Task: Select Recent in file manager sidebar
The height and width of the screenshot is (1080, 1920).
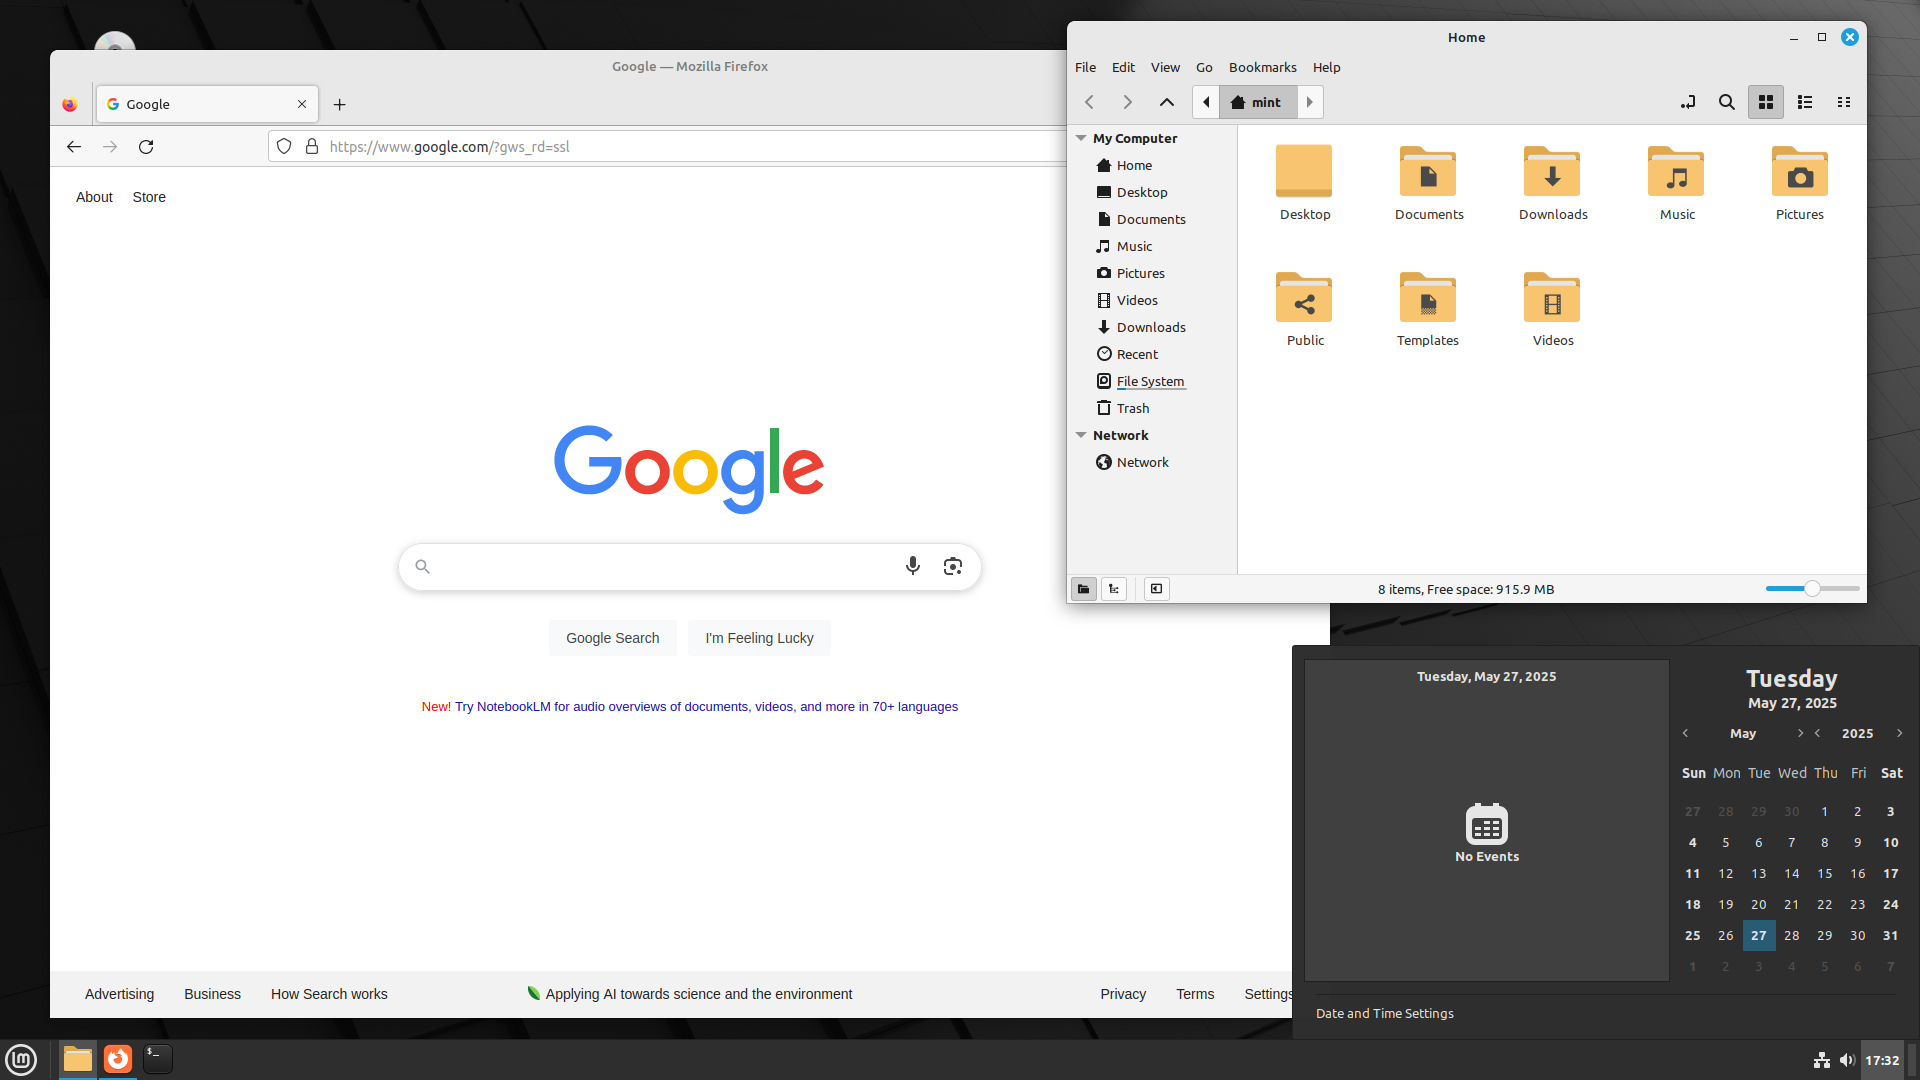Action: point(1137,354)
